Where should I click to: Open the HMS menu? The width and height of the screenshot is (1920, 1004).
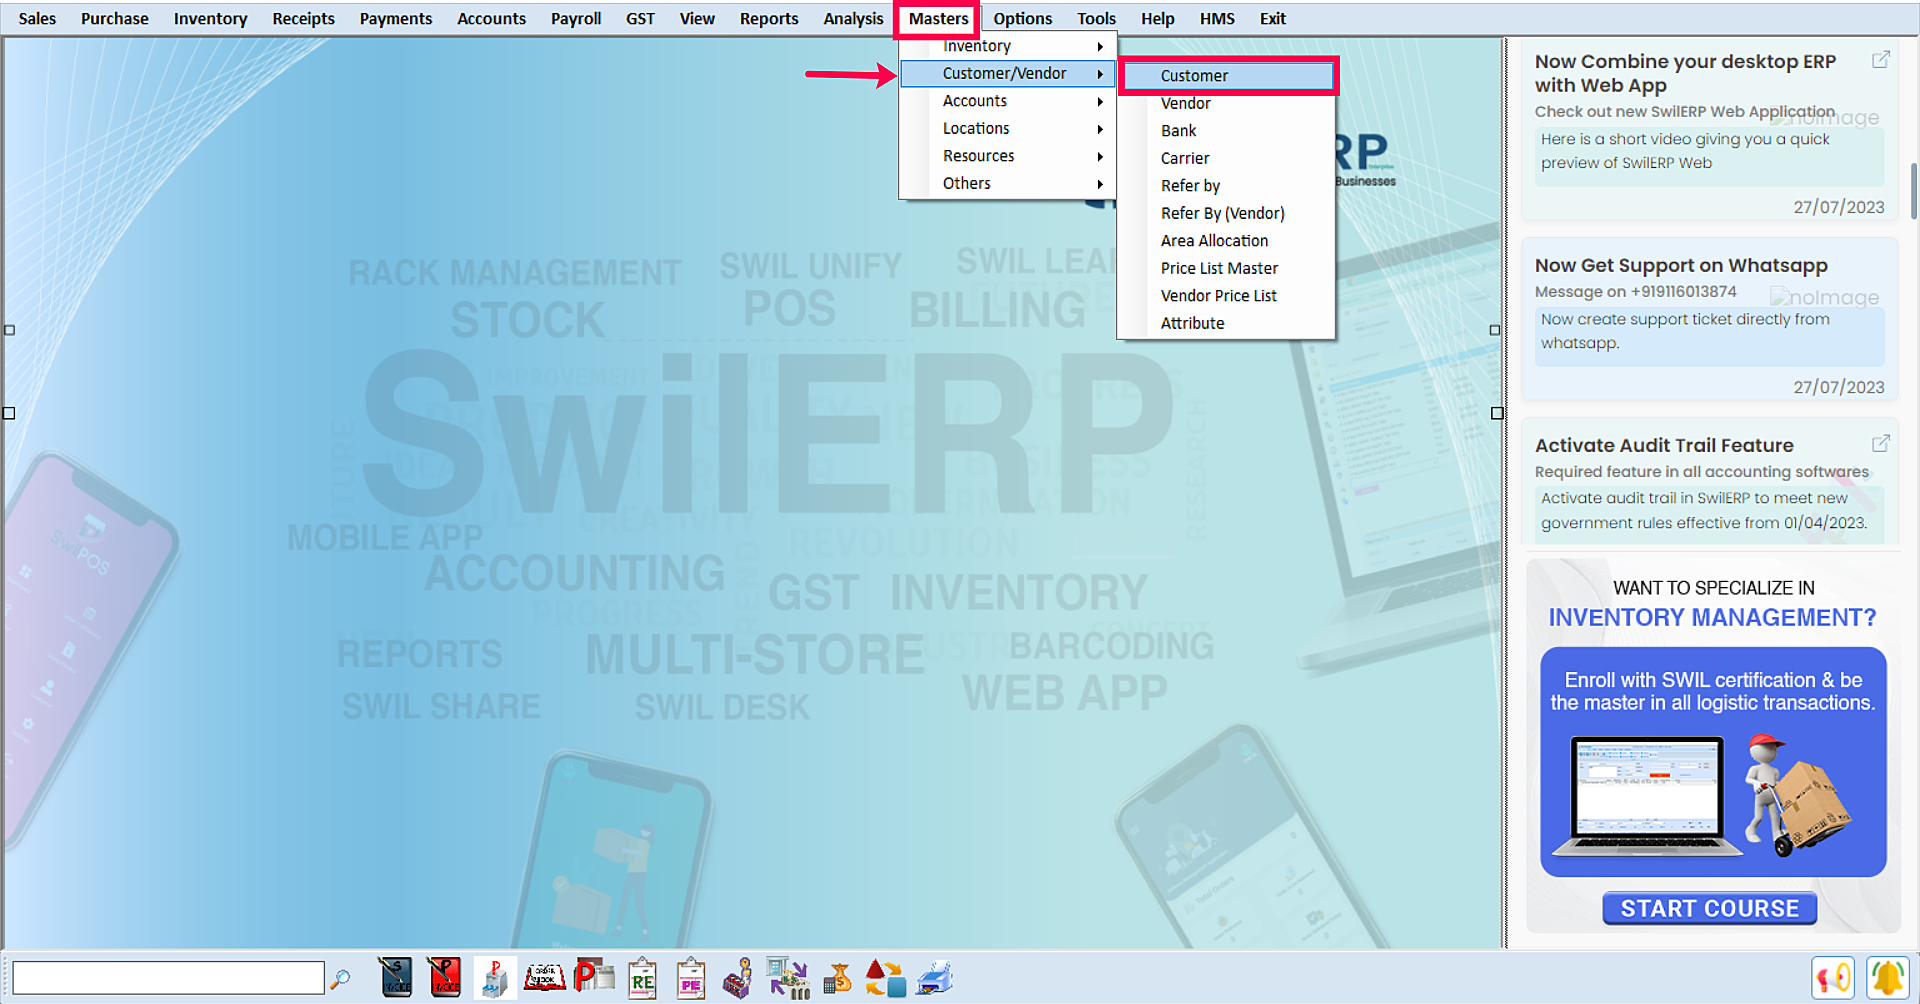[1217, 18]
